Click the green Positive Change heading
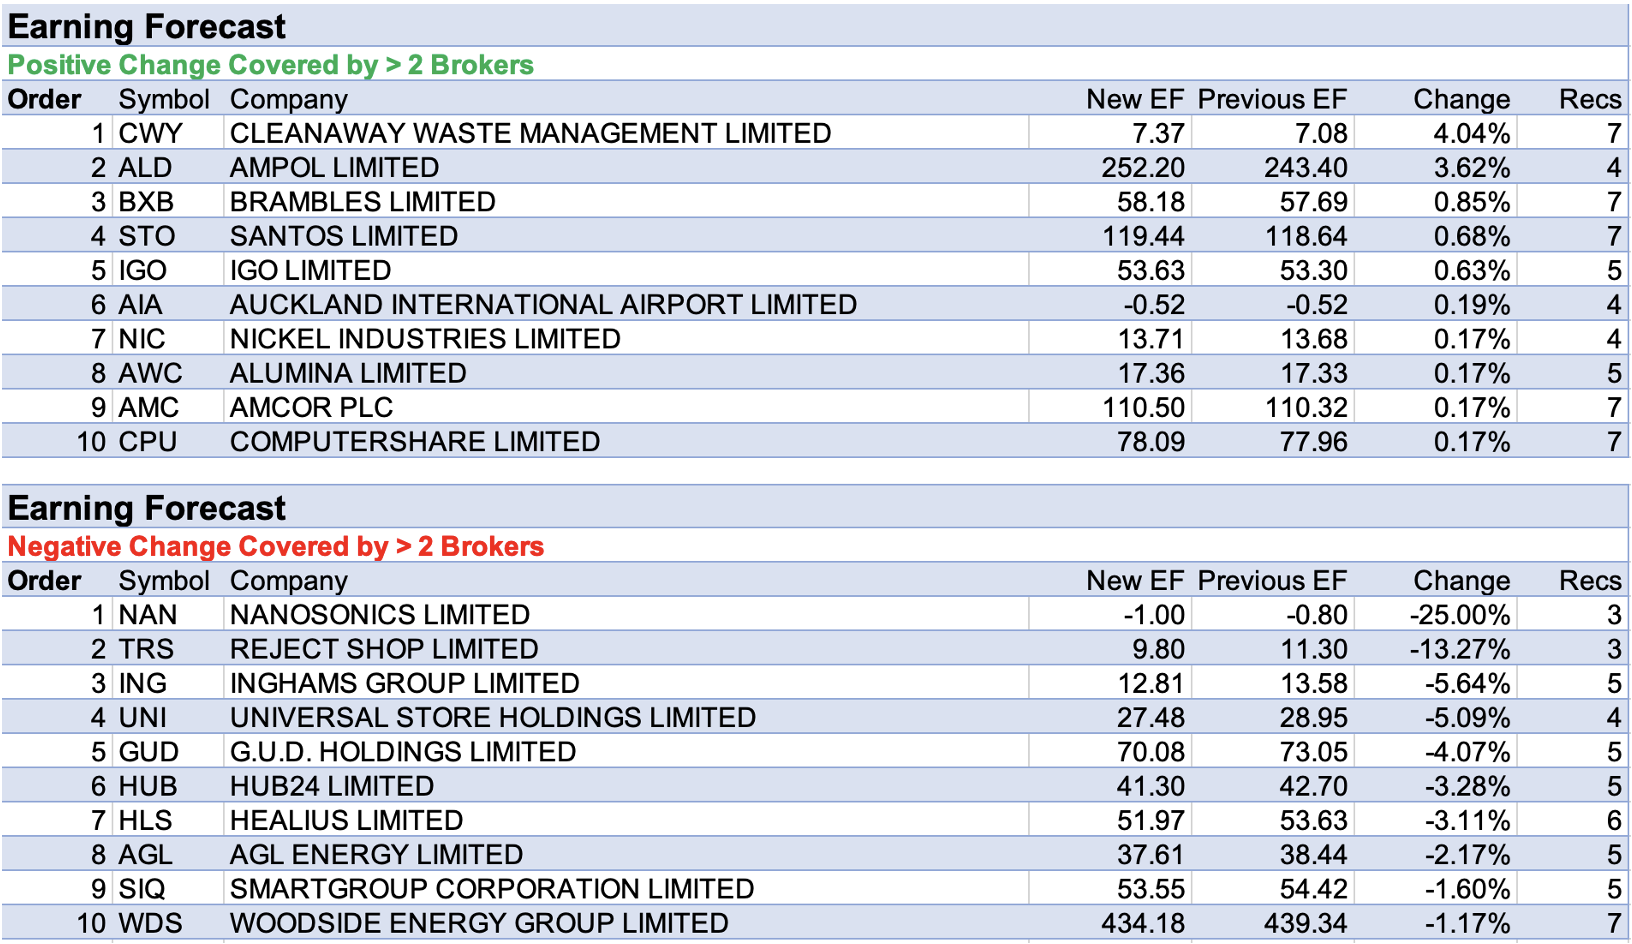 tap(271, 65)
